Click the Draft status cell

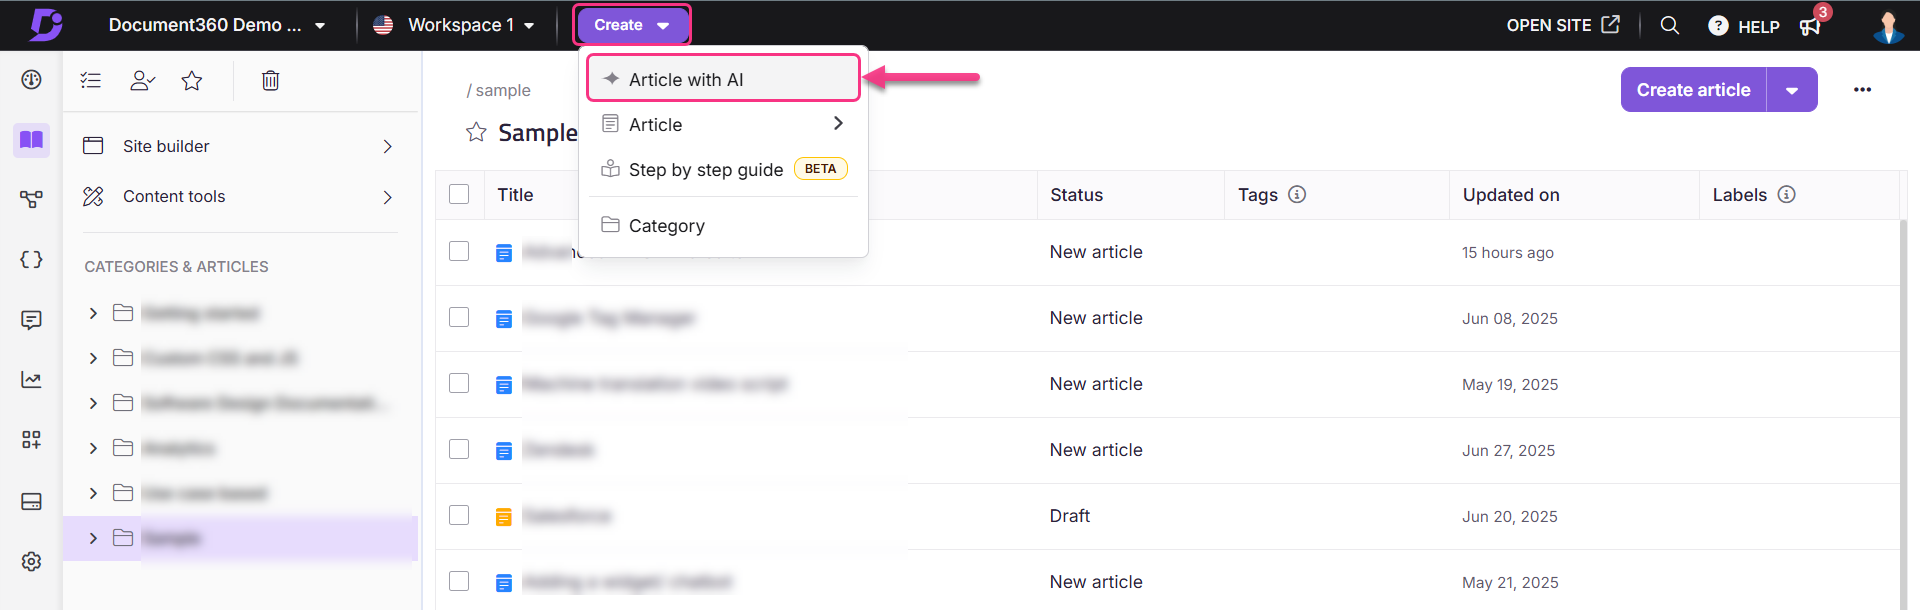click(1069, 516)
